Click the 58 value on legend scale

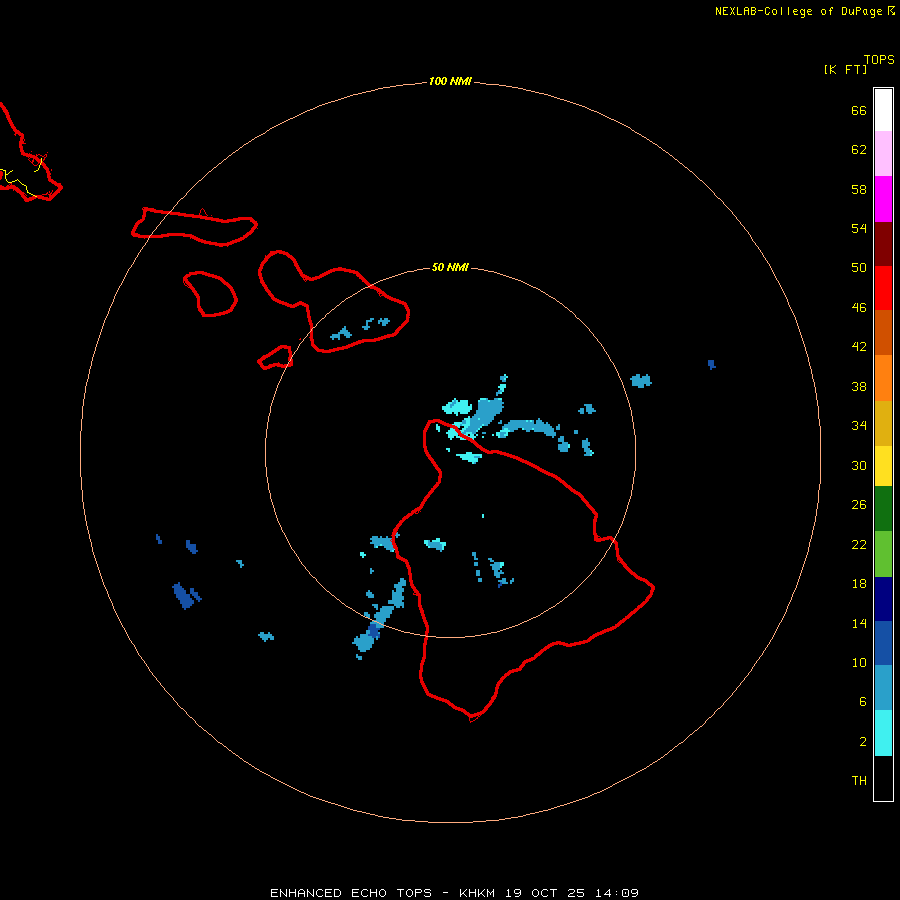[859, 189]
